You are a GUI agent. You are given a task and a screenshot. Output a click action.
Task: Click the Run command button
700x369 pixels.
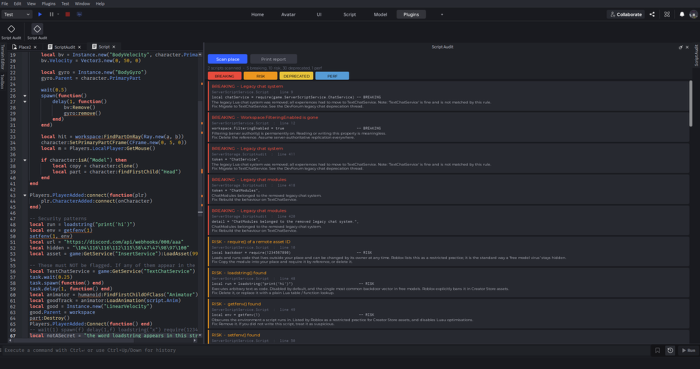click(x=688, y=350)
